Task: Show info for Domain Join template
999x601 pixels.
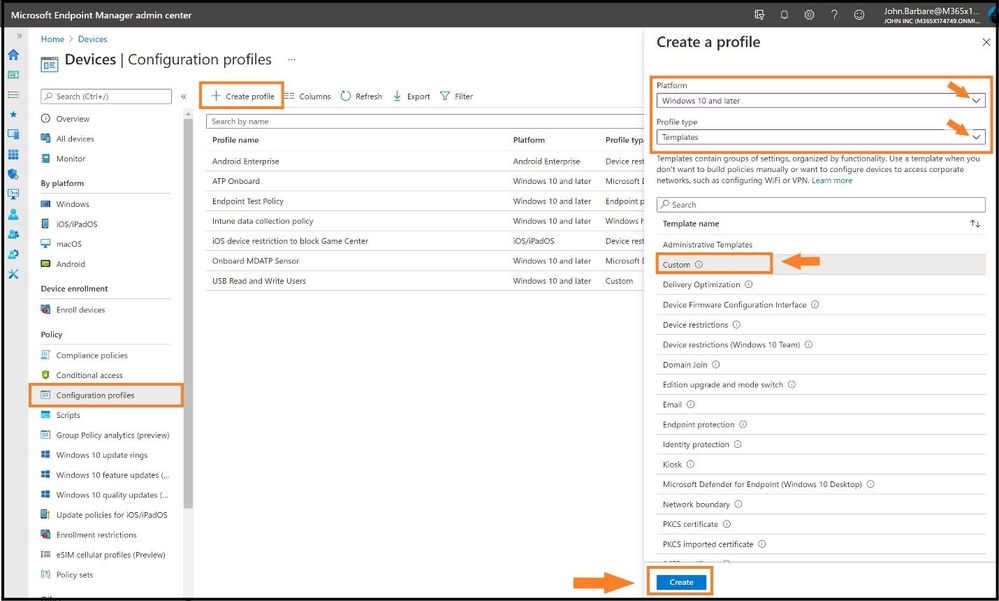Action: coord(715,365)
